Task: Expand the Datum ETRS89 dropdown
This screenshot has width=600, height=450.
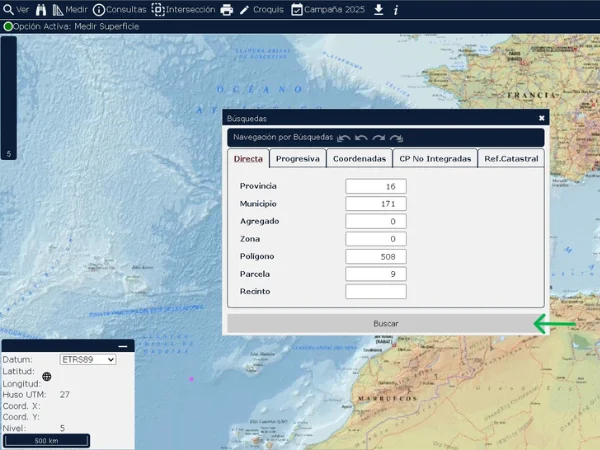Action: 88,360
